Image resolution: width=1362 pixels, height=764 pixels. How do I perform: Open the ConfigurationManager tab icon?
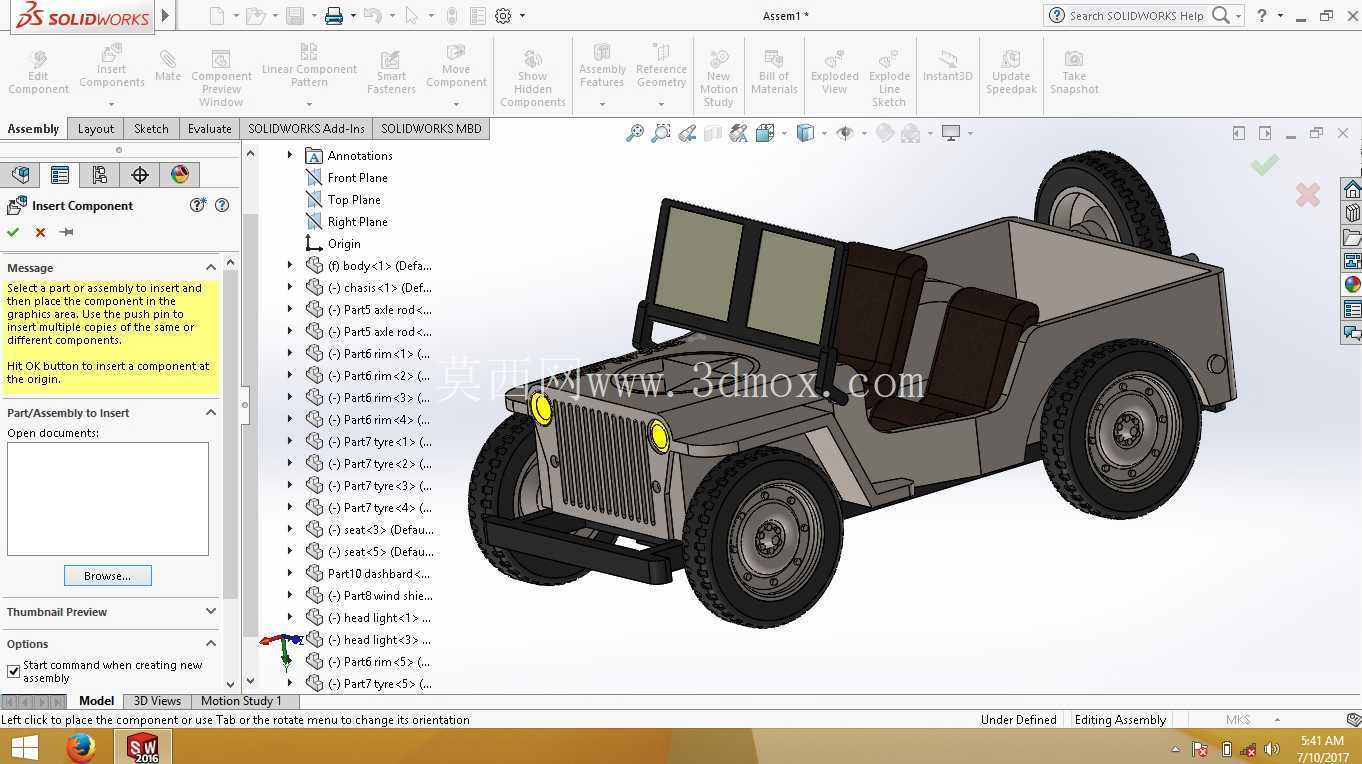coord(100,175)
